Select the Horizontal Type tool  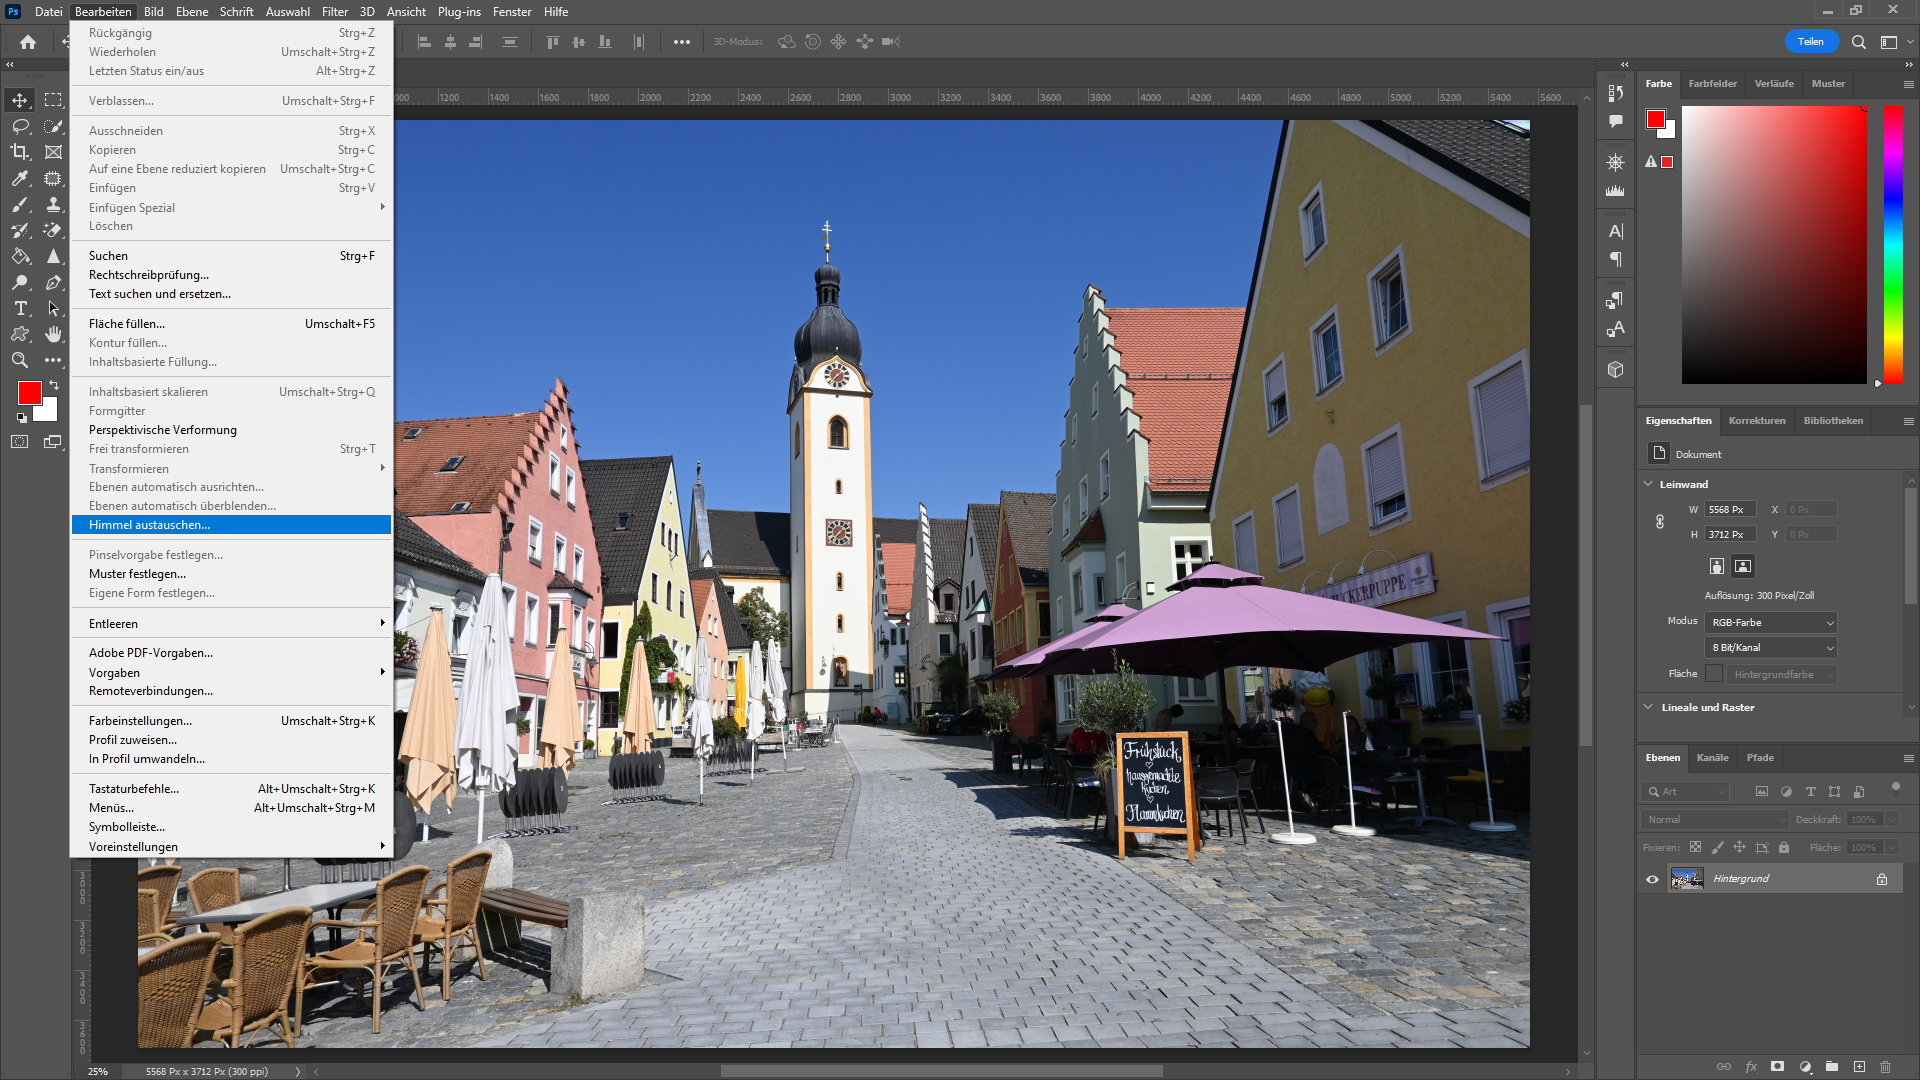tap(19, 308)
